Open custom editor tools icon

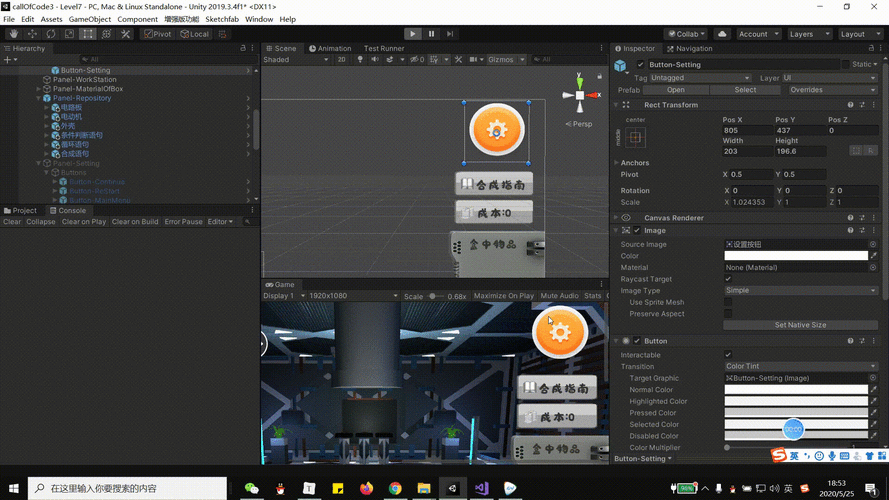[125, 34]
